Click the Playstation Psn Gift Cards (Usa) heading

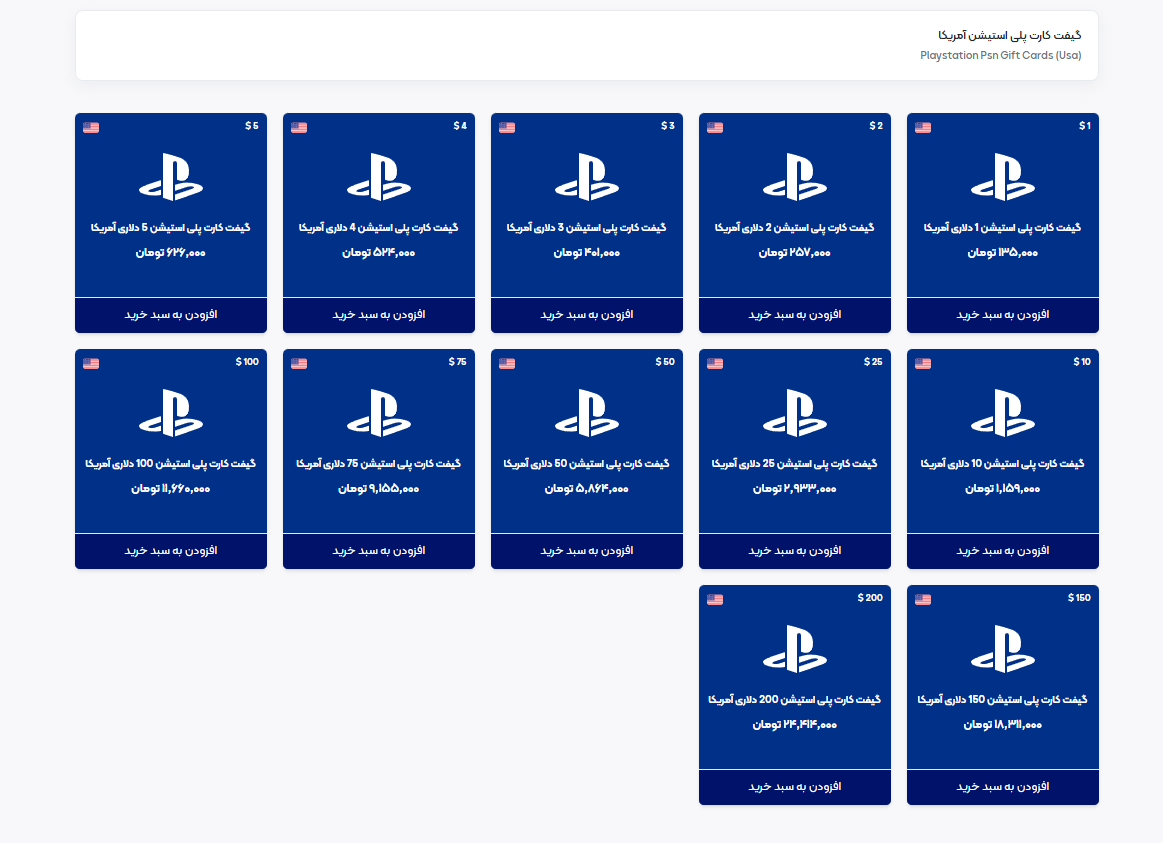tap(1000, 55)
